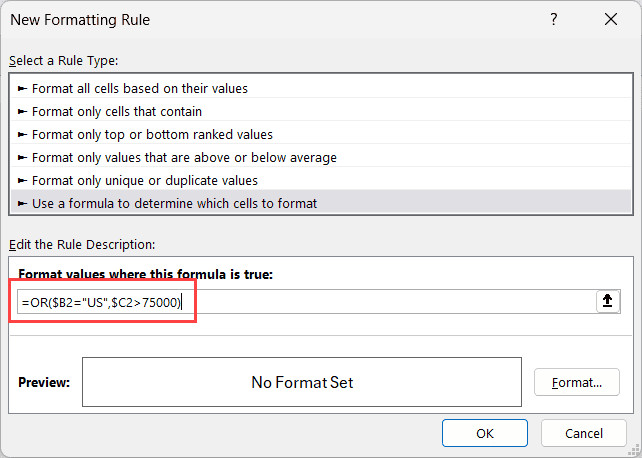Image resolution: width=642 pixels, height=458 pixels.
Task: Select 'Format only unique or duplicate values'
Action: pos(145,180)
